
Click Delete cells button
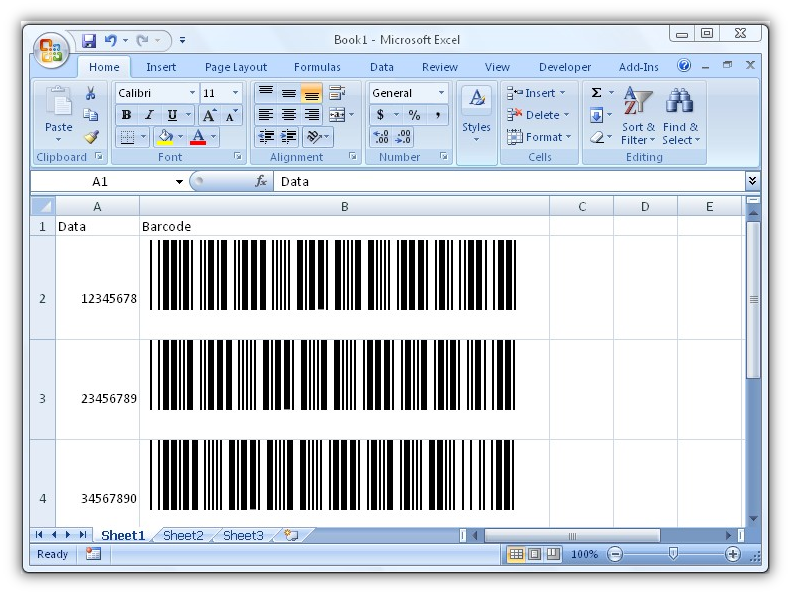[538, 115]
